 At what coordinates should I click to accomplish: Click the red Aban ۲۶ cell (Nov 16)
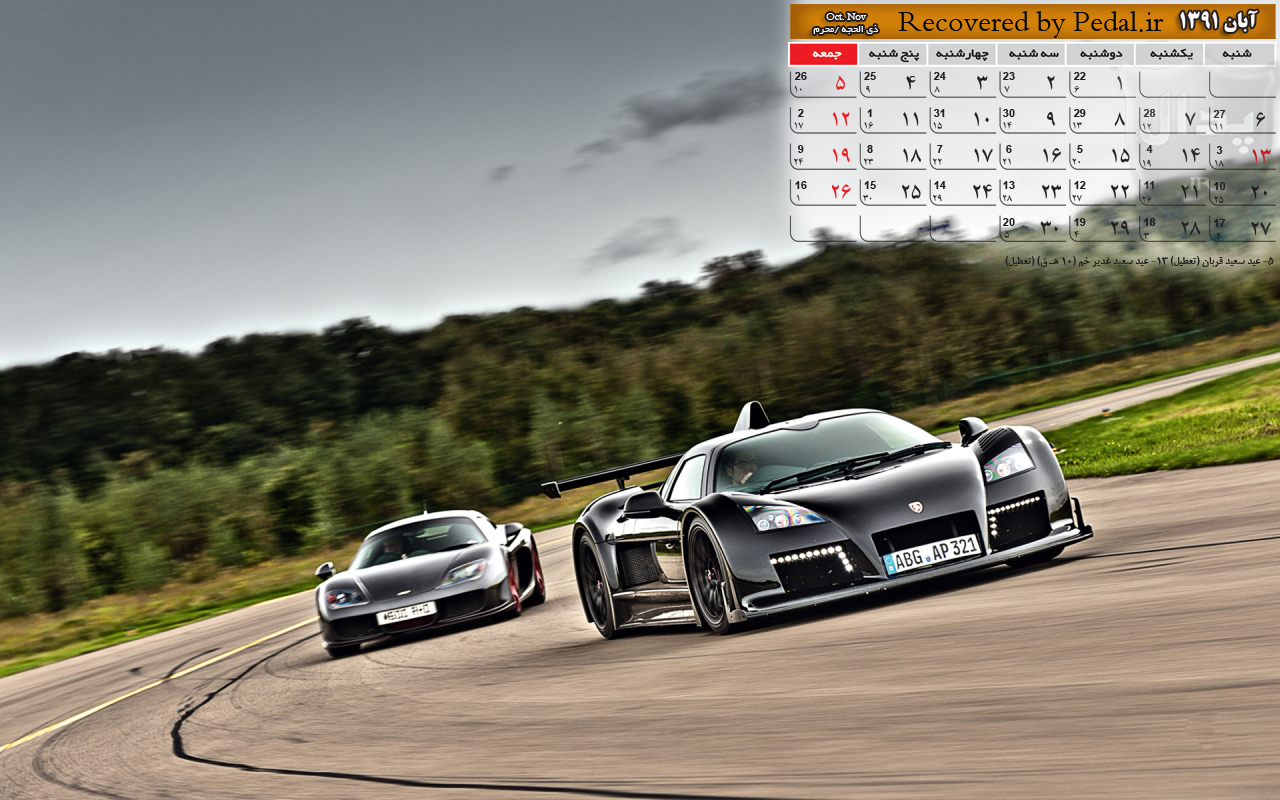tap(824, 191)
